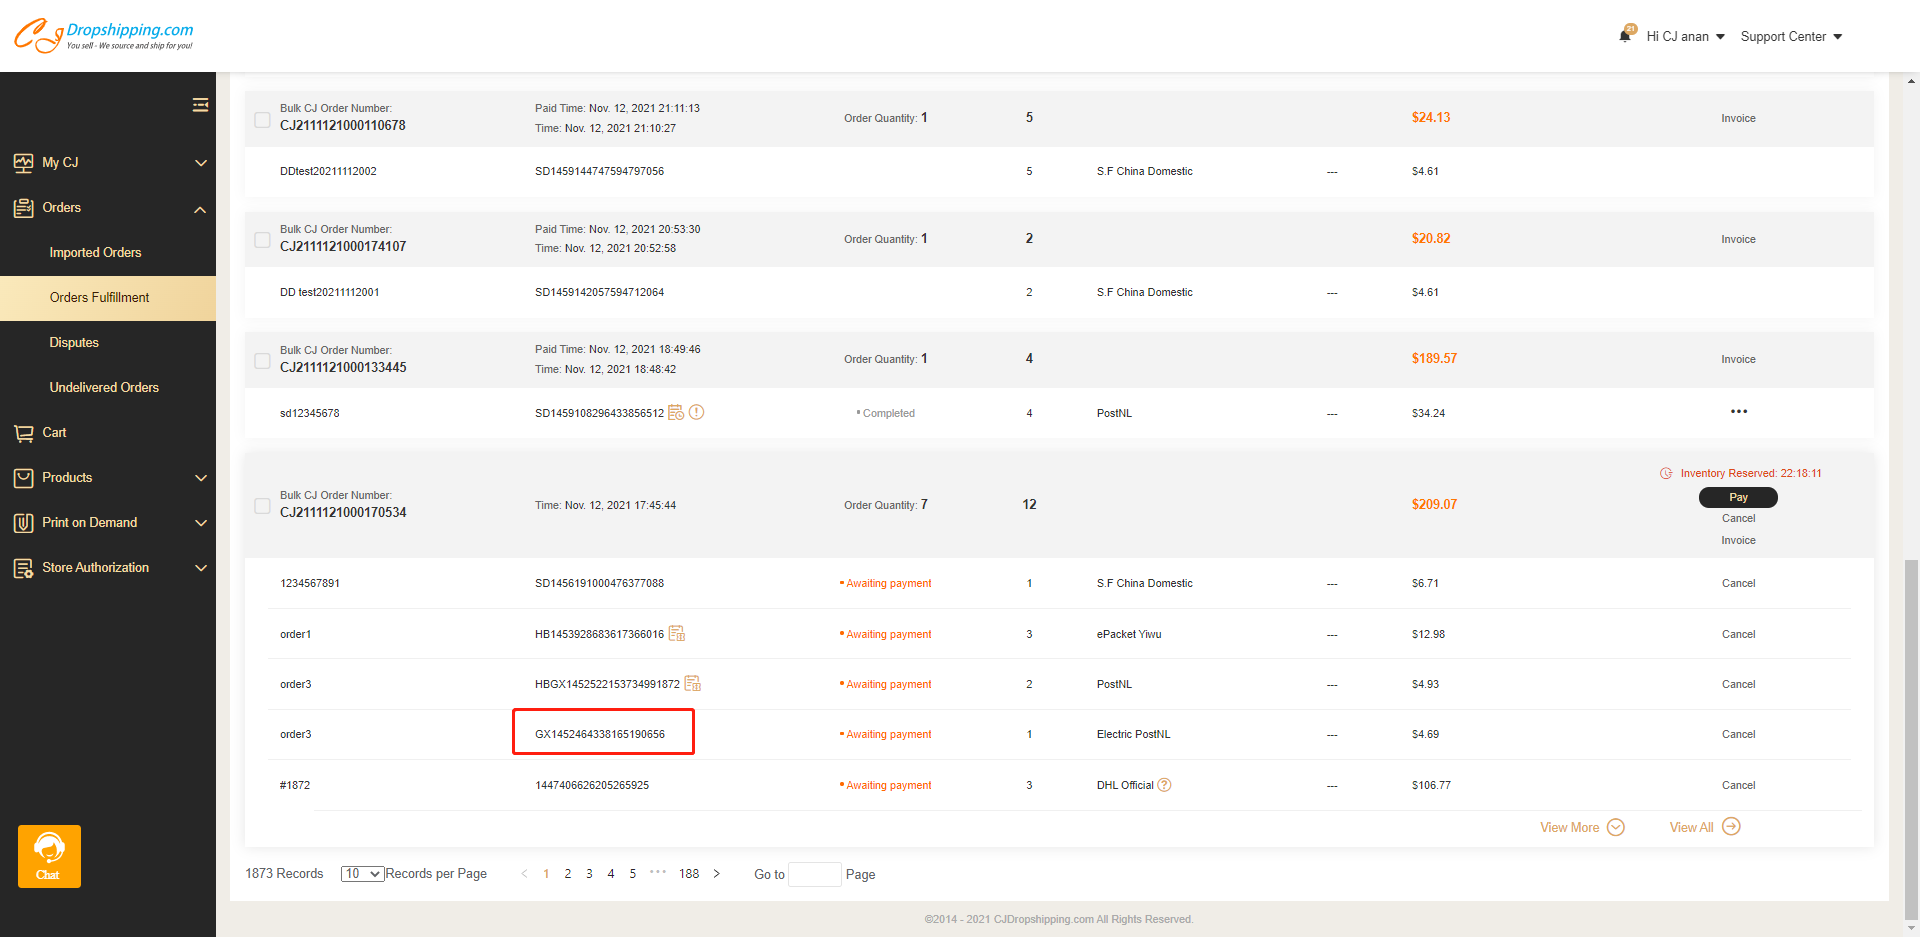Expand the Support Center dropdown

[1790, 37]
